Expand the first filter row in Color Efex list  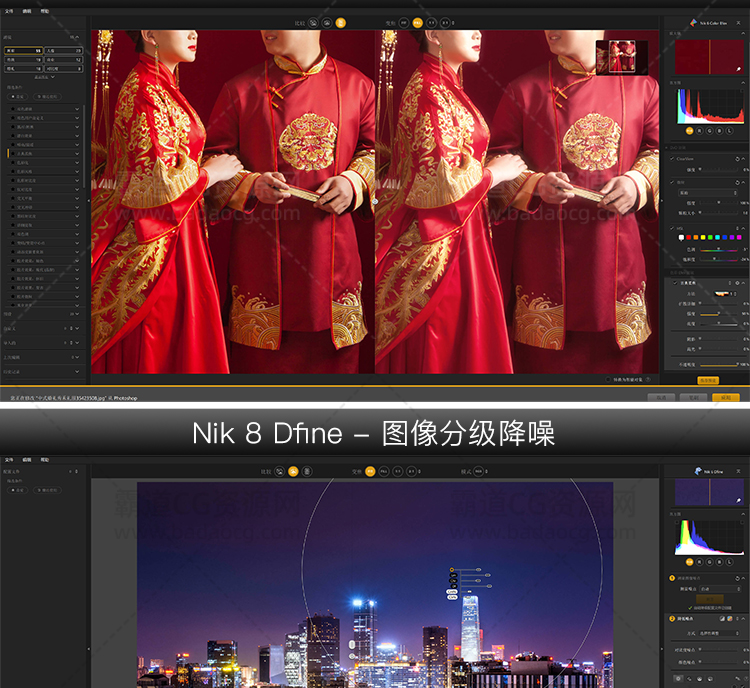tap(77, 109)
